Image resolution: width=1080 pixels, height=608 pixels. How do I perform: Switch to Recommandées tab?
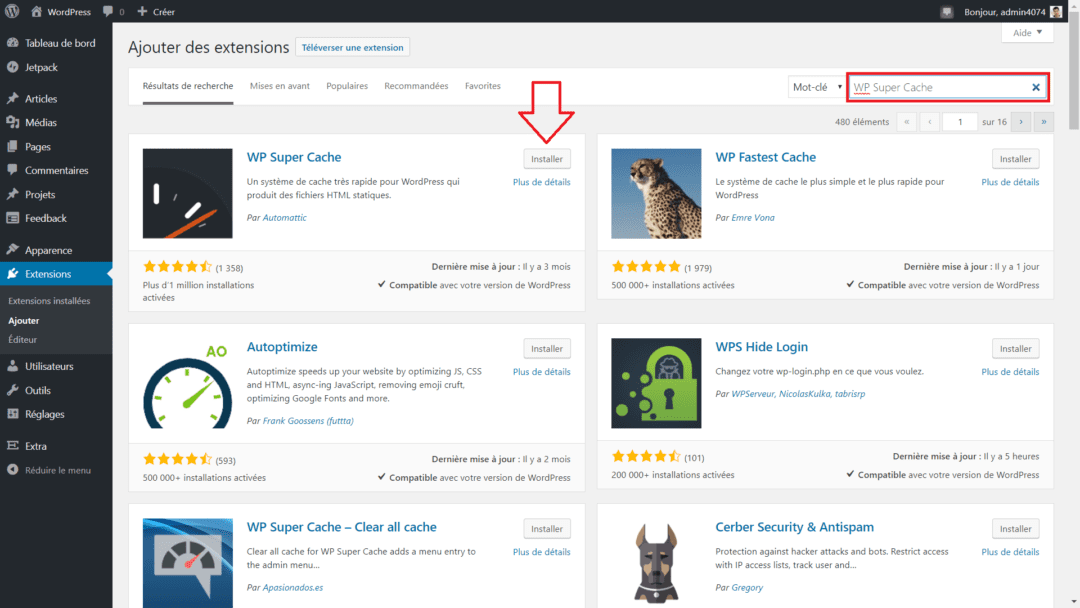pos(416,86)
